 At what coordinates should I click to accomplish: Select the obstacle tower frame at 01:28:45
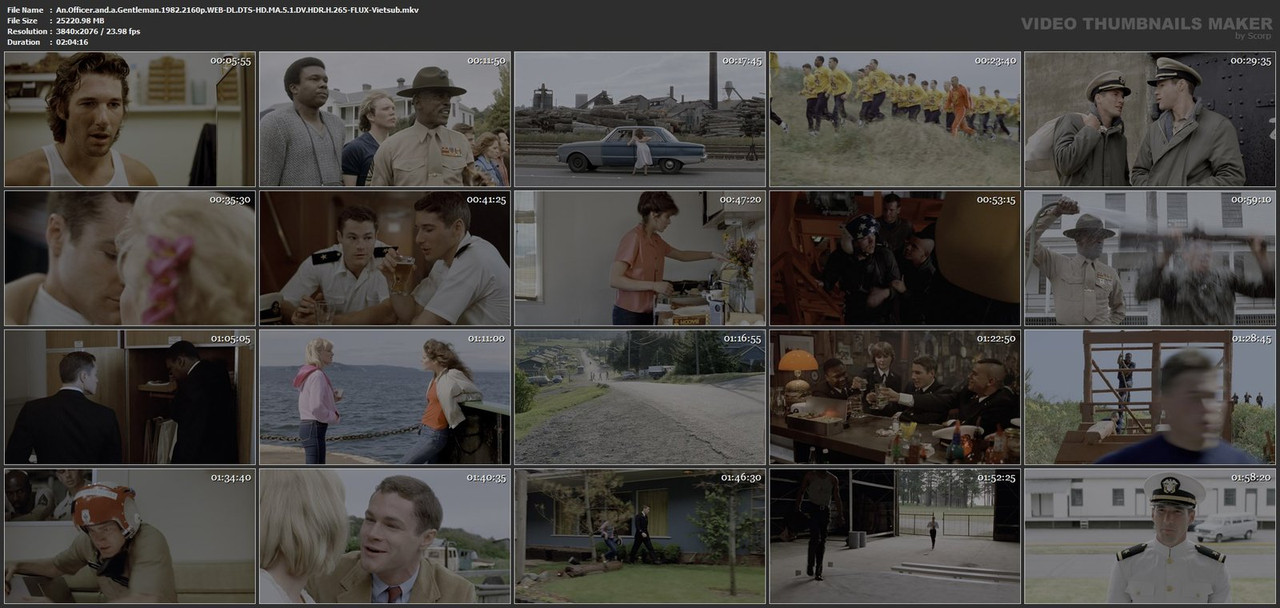point(1150,397)
